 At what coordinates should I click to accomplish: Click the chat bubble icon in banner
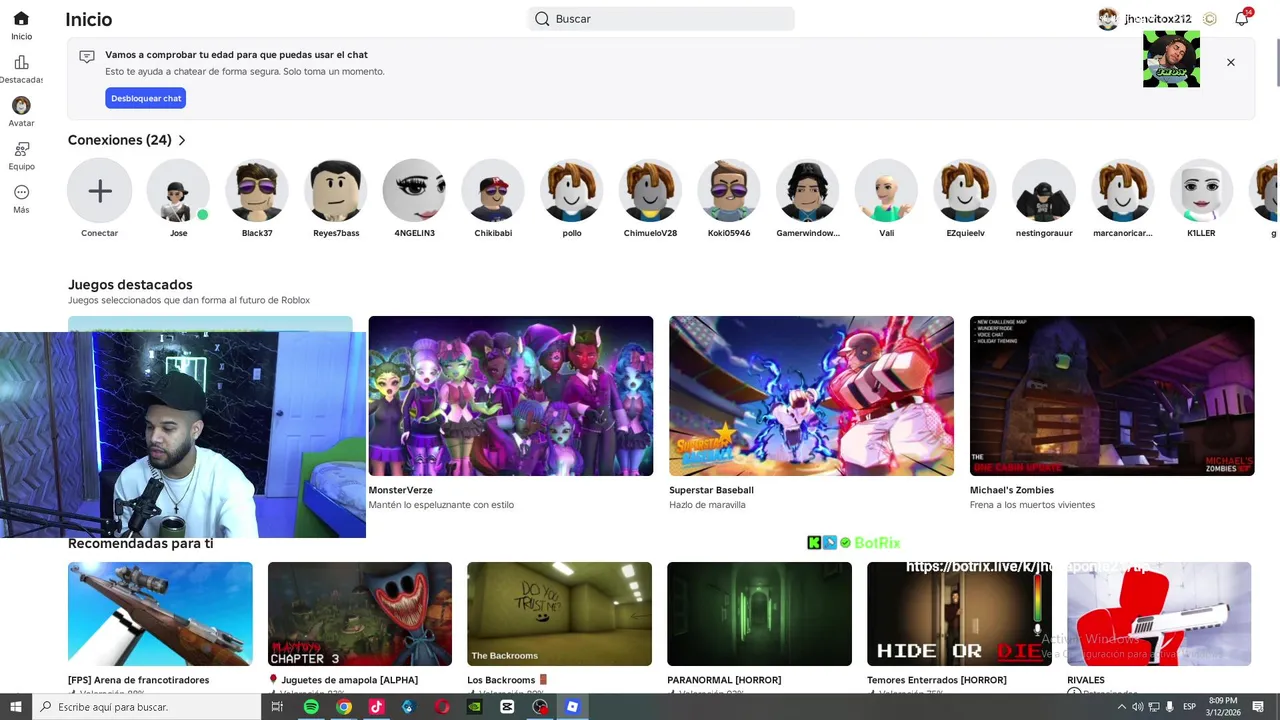click(x=87, y=57)
